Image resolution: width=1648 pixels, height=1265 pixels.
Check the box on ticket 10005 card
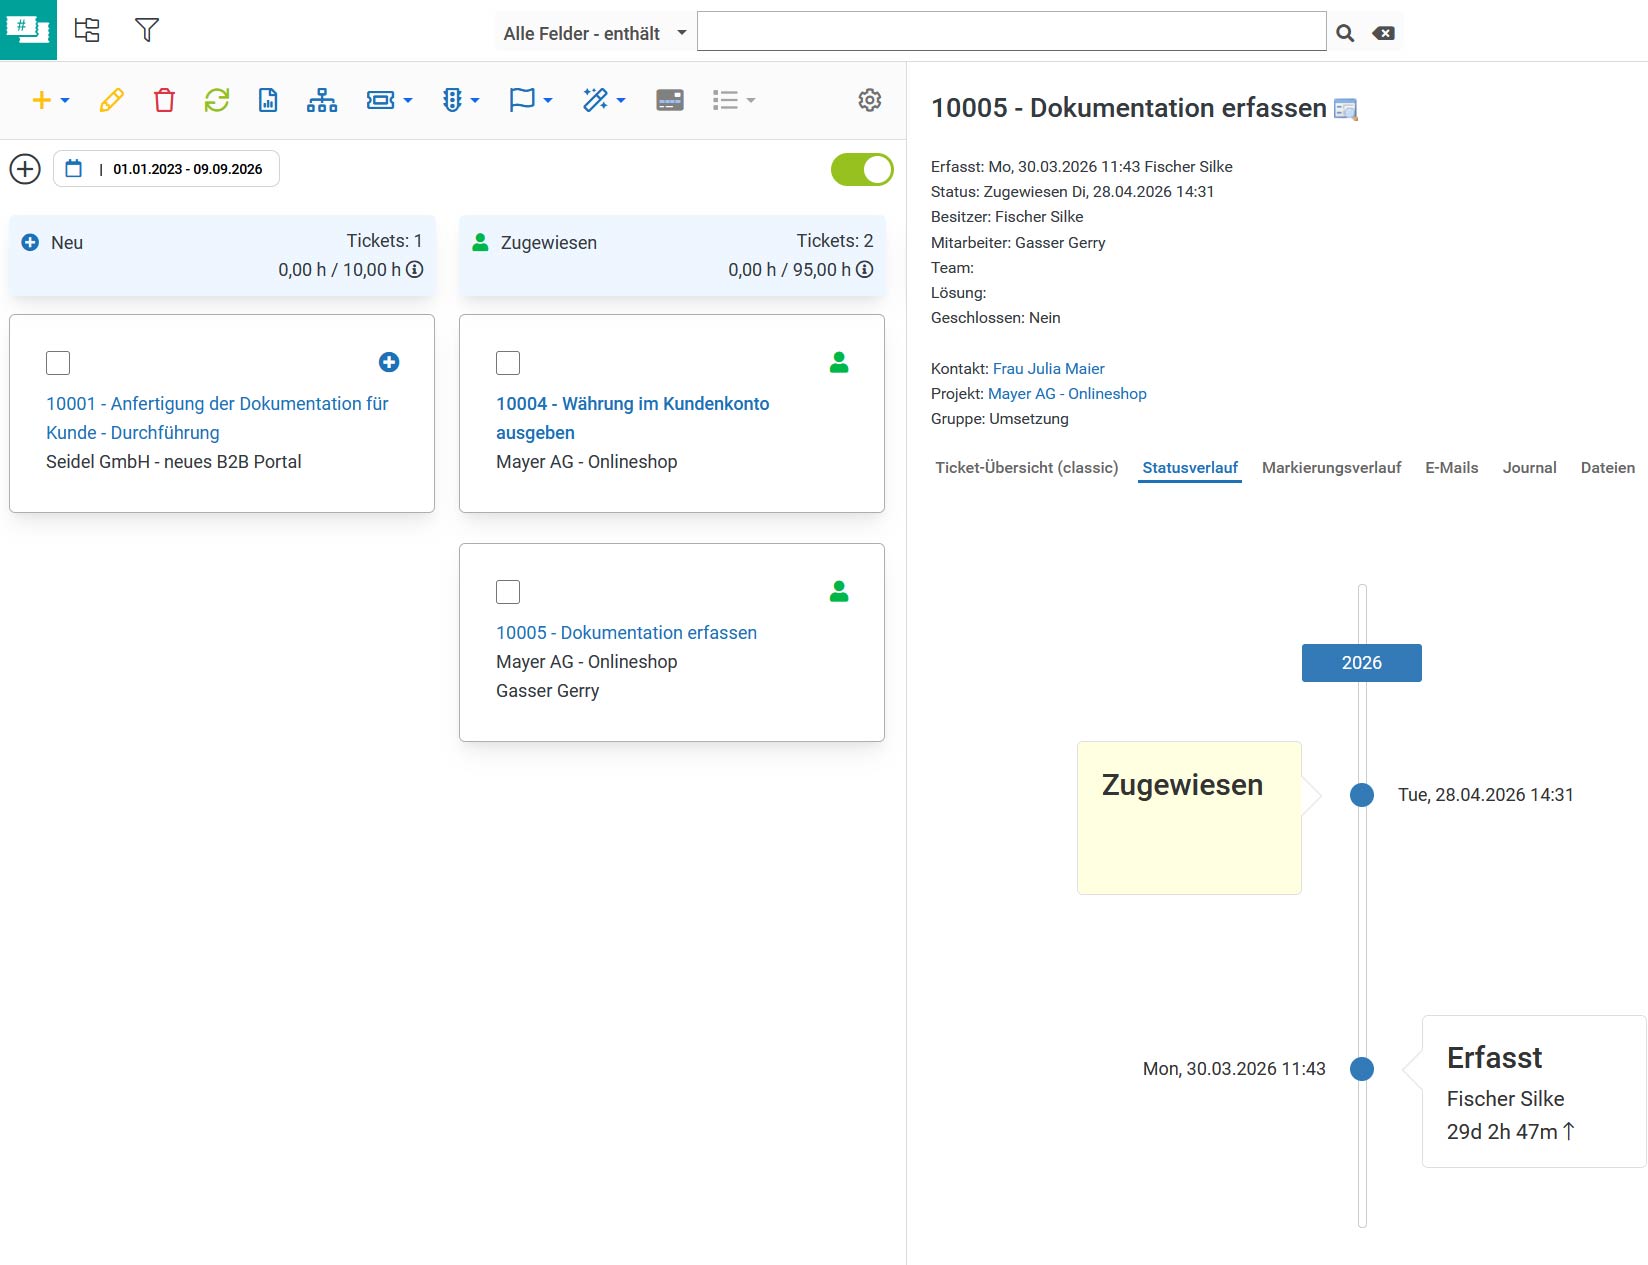coord(508,592)
